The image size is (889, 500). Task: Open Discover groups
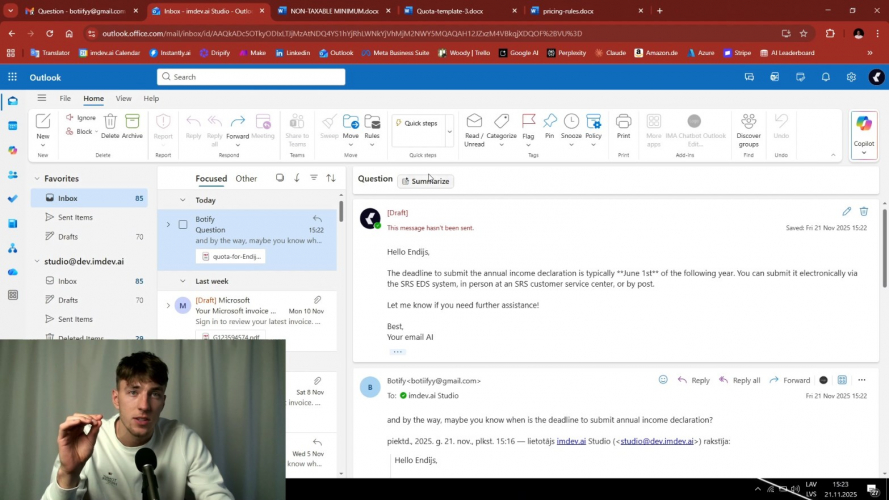pyautogui.click(x=748, y=128)
